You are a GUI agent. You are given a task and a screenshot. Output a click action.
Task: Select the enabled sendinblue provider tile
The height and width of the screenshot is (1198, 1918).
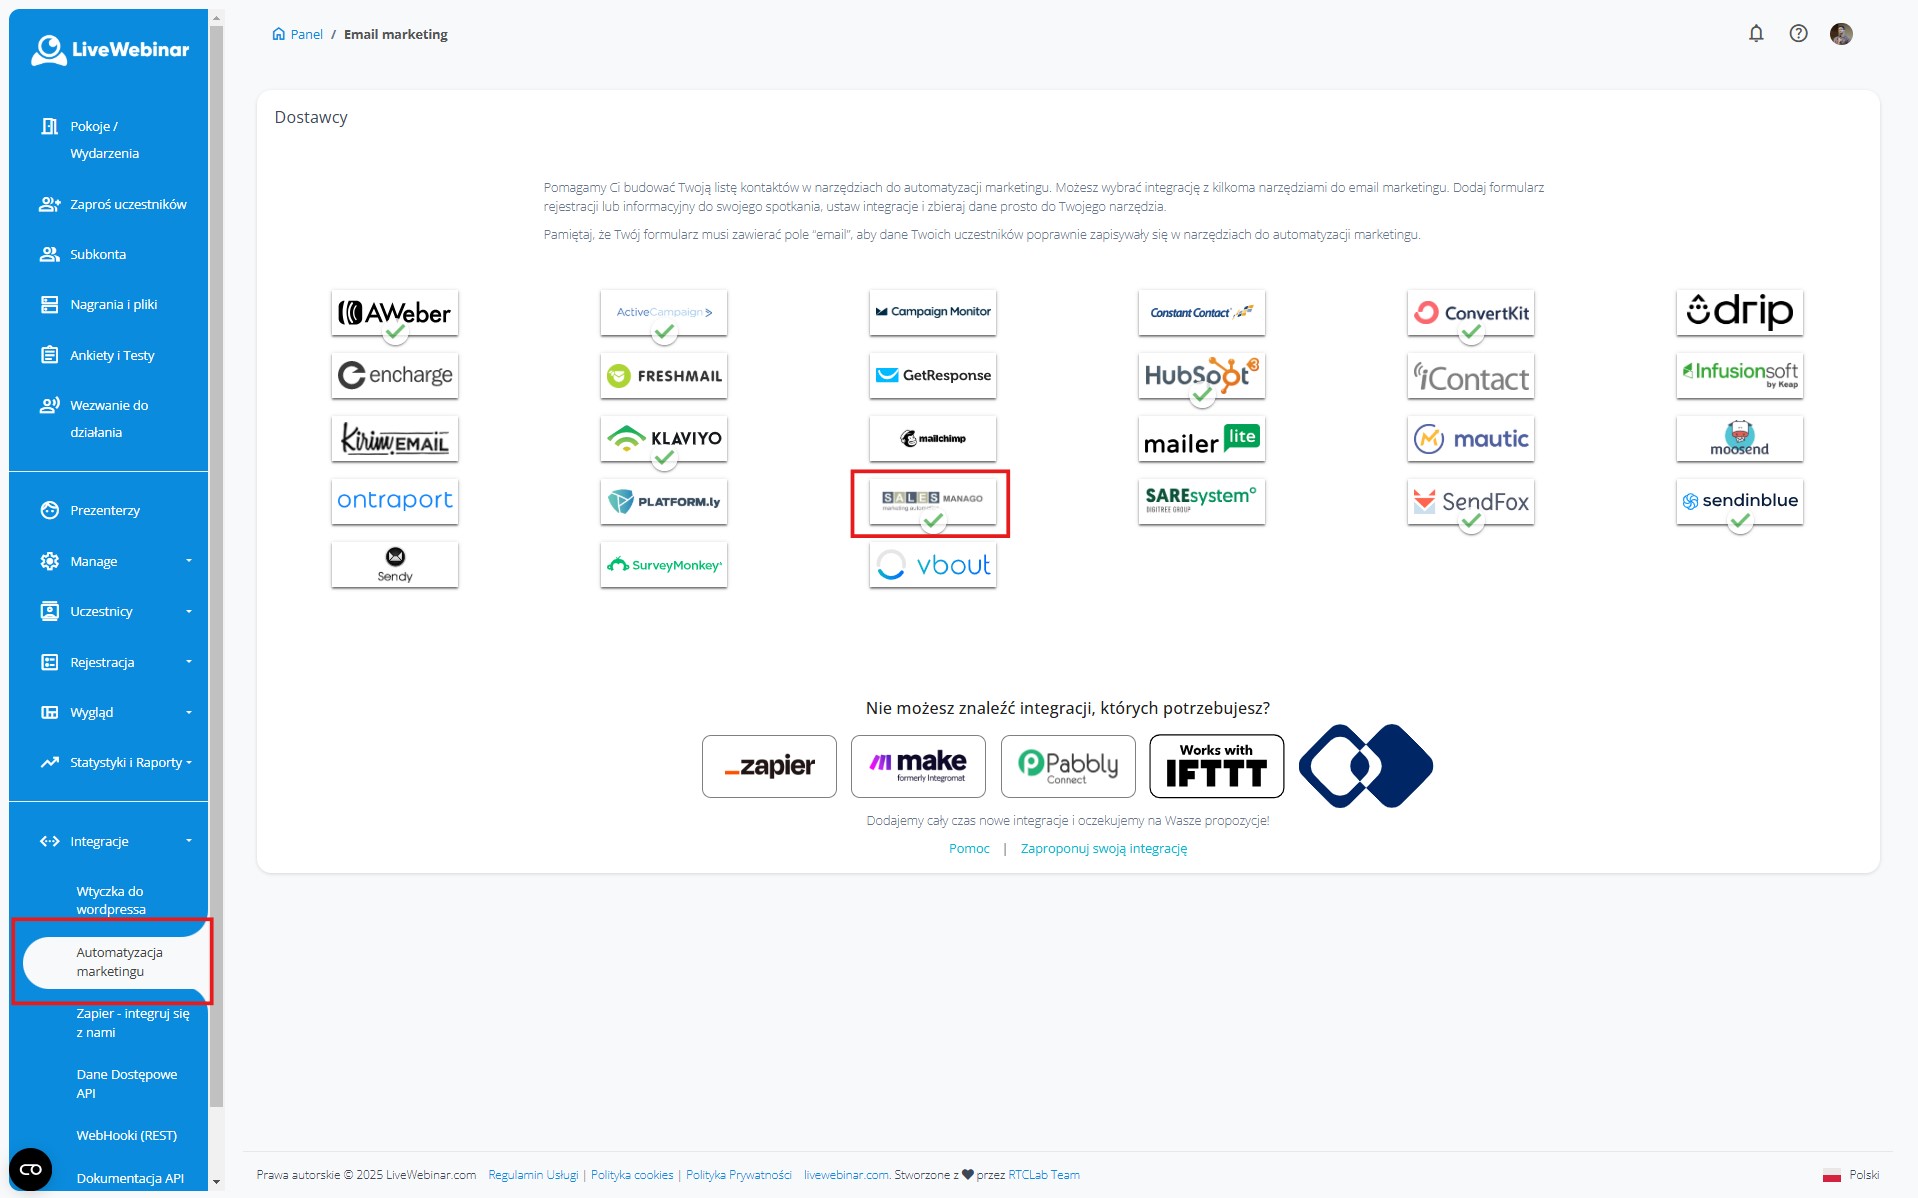pyautogui.click(x=1738, y=501)
